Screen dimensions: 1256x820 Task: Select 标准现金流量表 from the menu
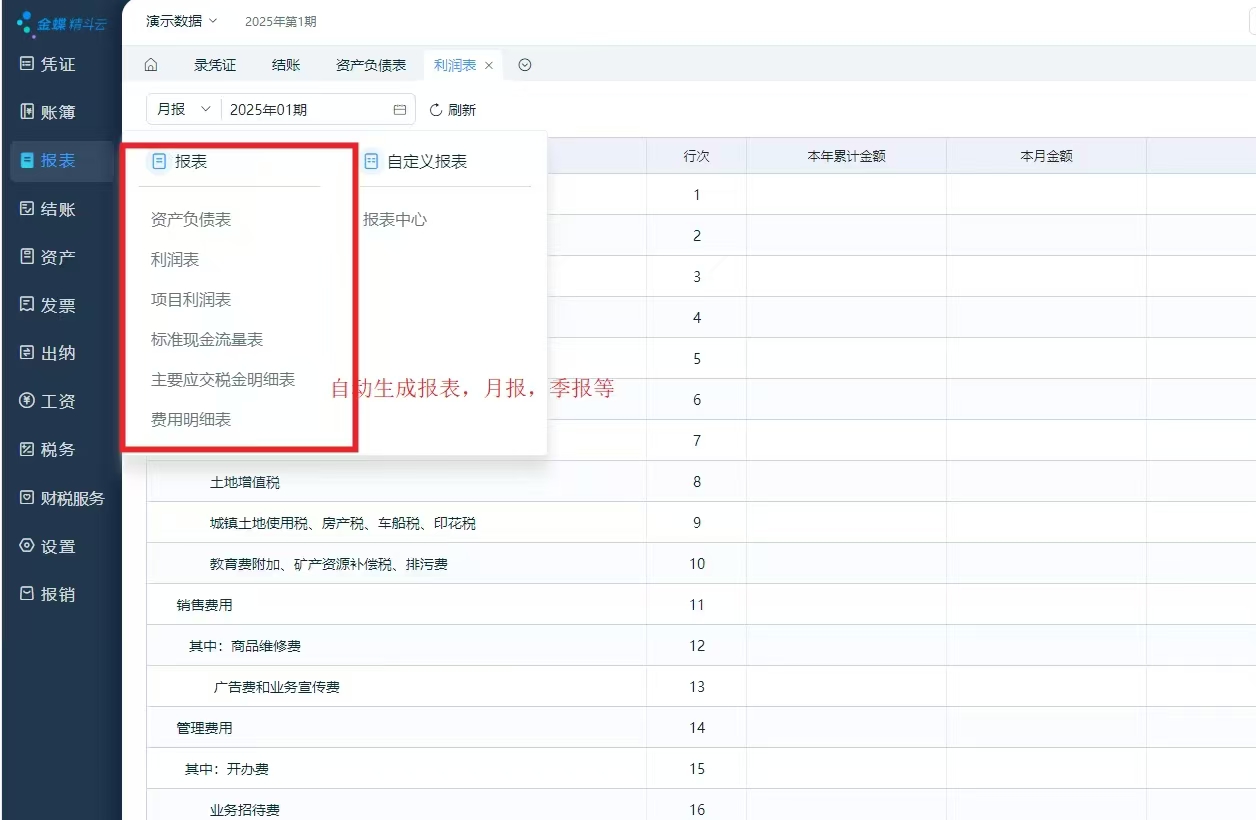click(207, 340)
